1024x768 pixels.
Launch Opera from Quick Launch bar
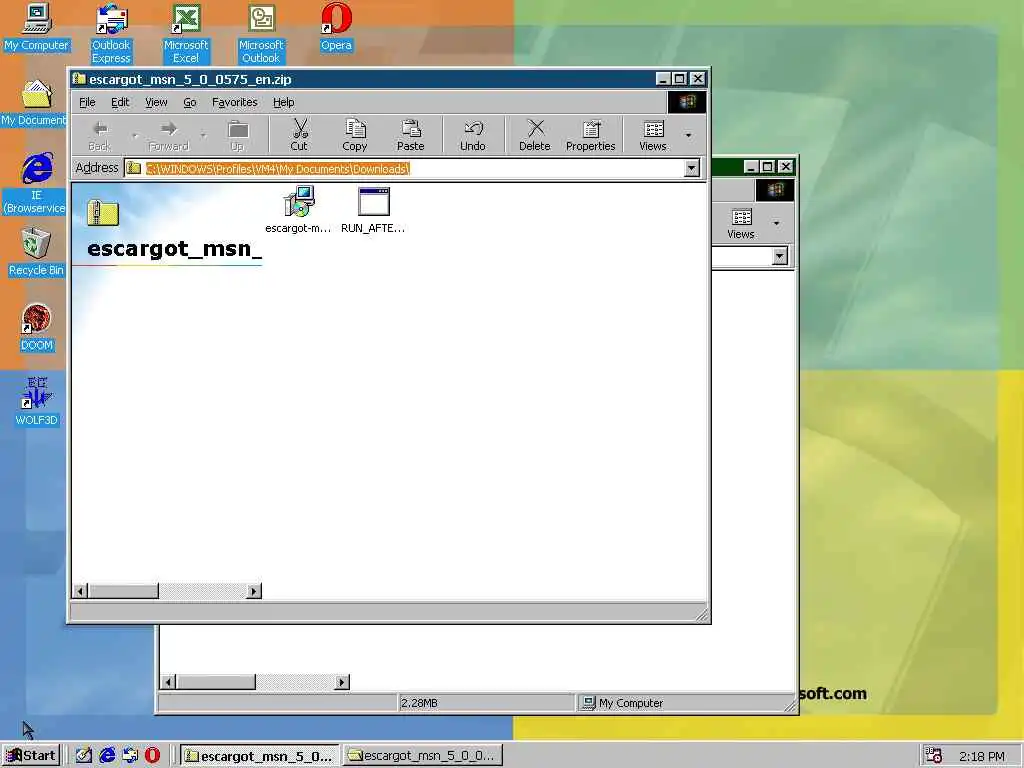(152, 756)
